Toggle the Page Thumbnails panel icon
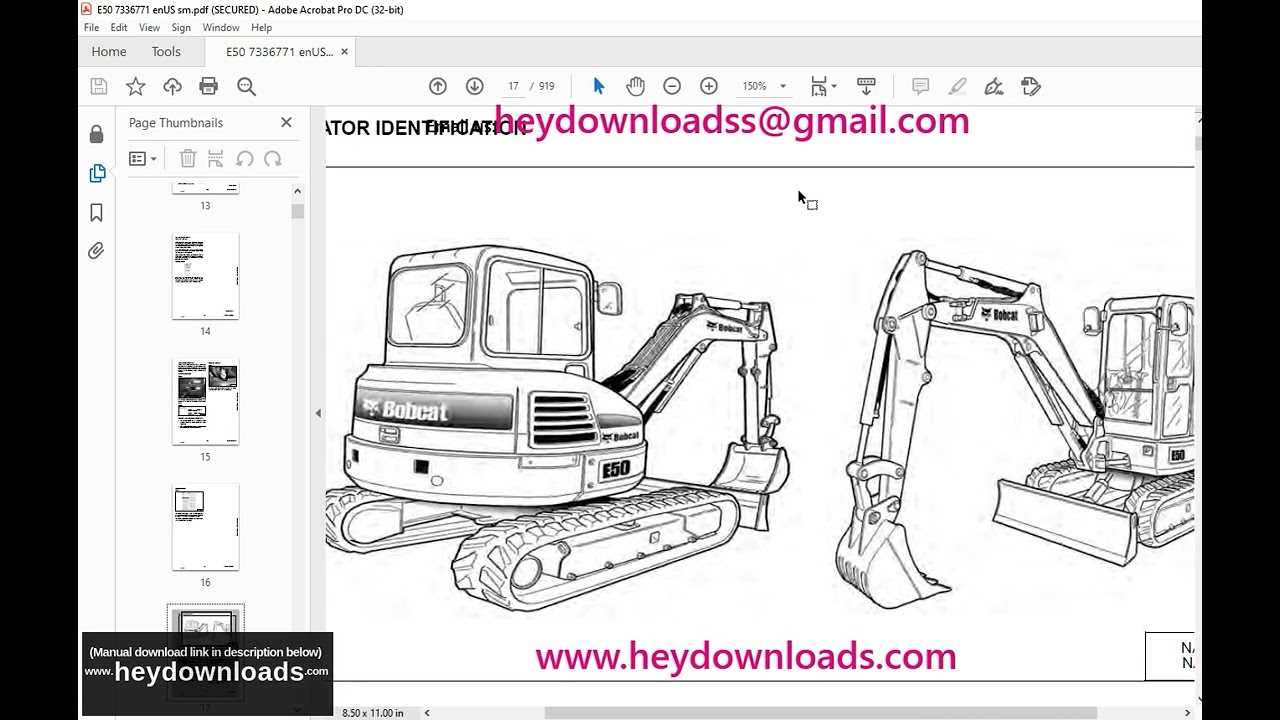 click(96, 173)
